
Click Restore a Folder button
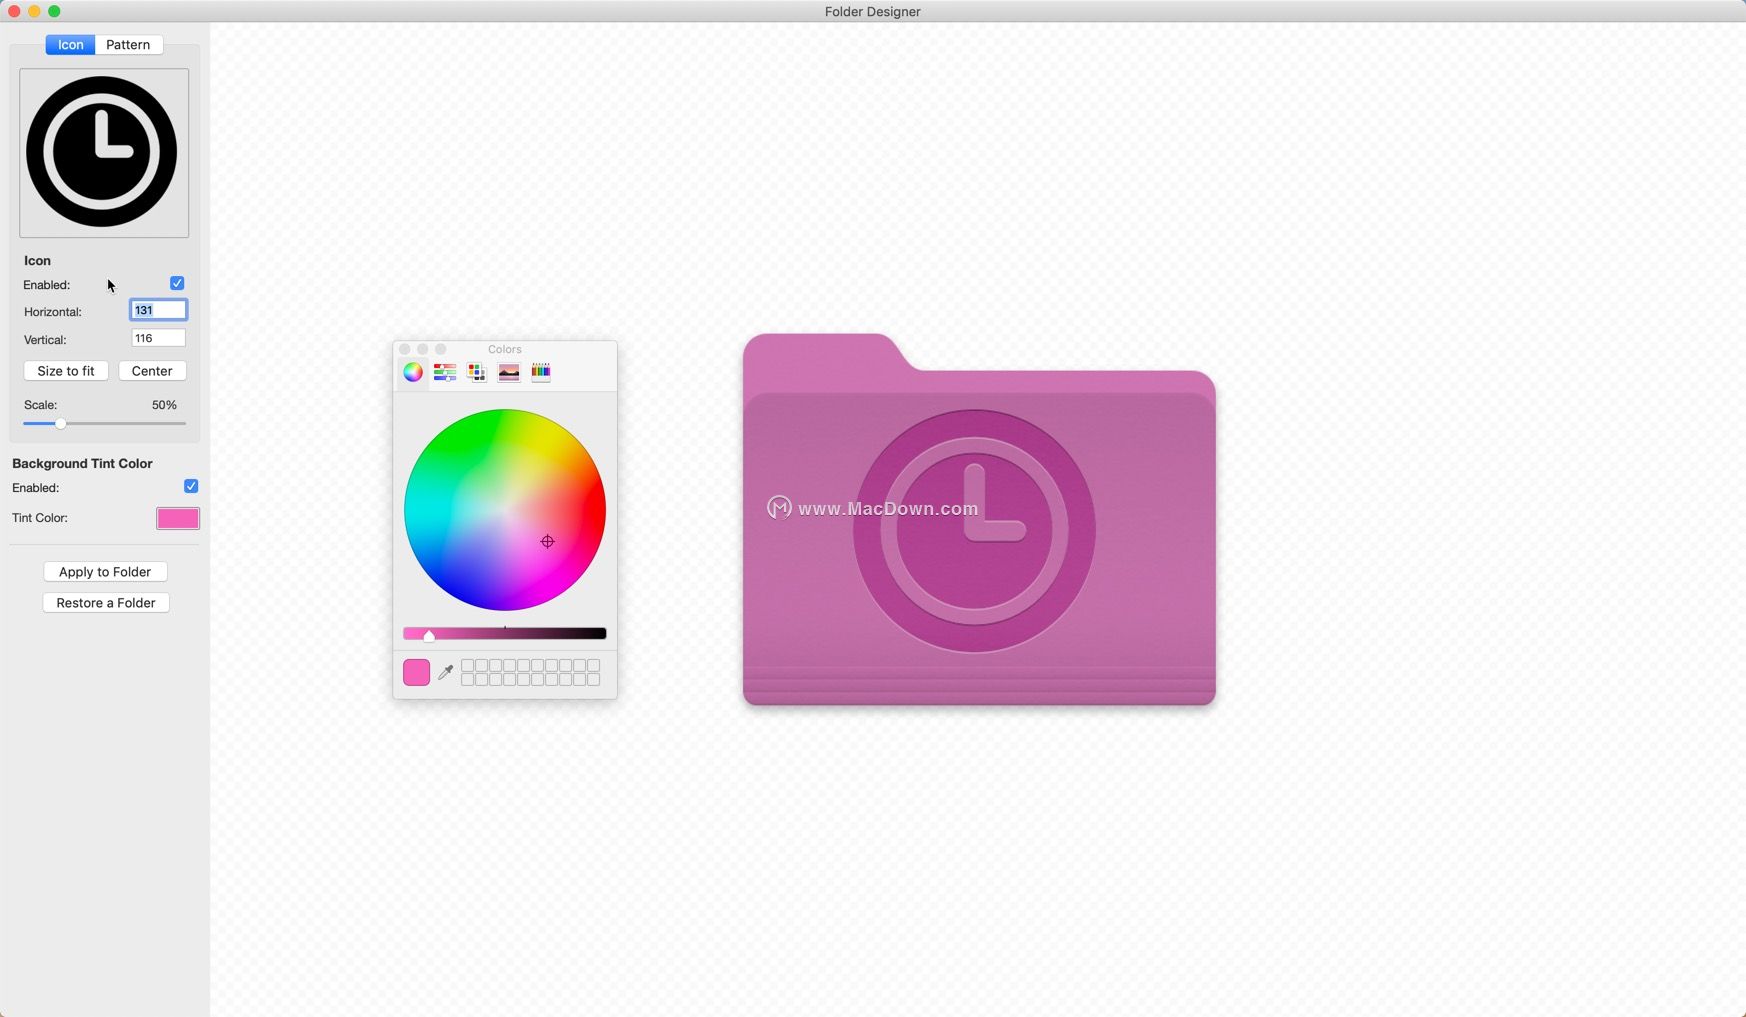click(x=106, y=603)
